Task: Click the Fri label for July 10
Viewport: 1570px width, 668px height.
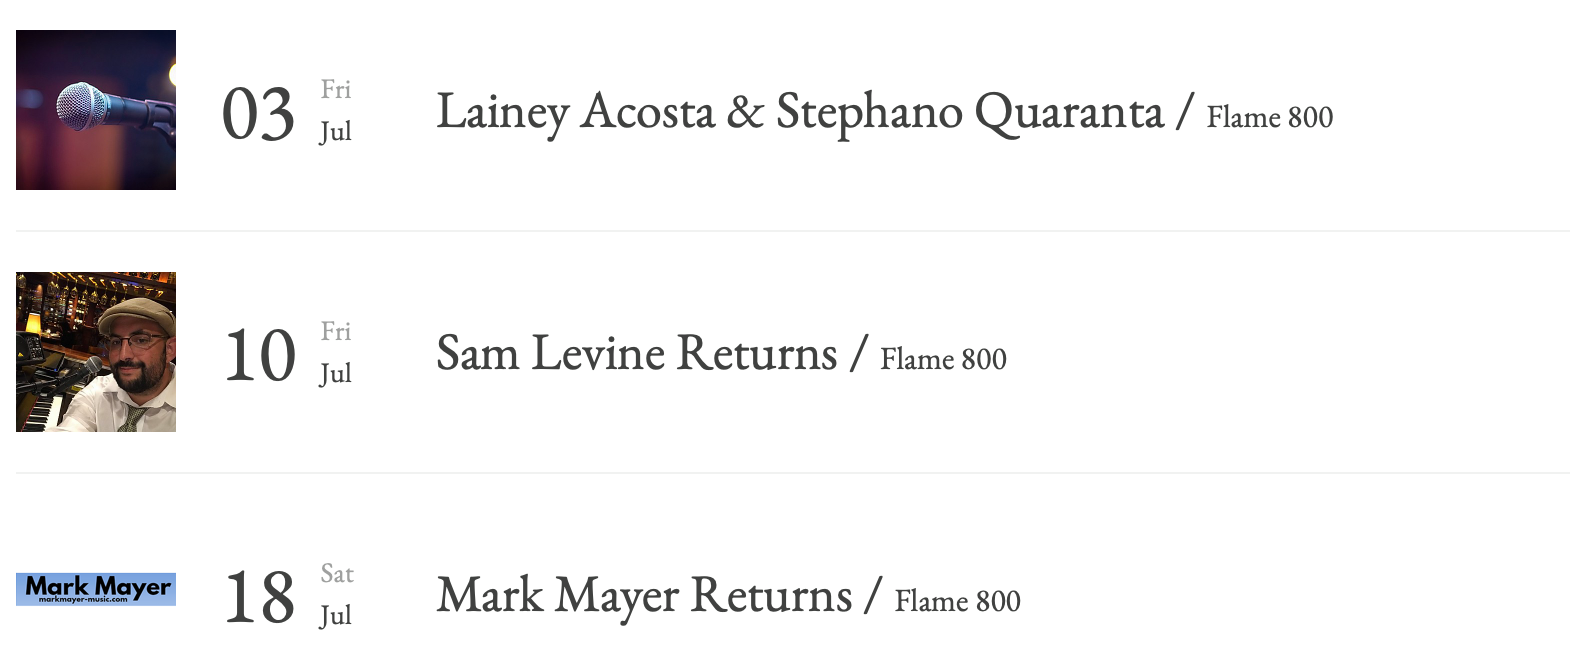Action: 336,331
